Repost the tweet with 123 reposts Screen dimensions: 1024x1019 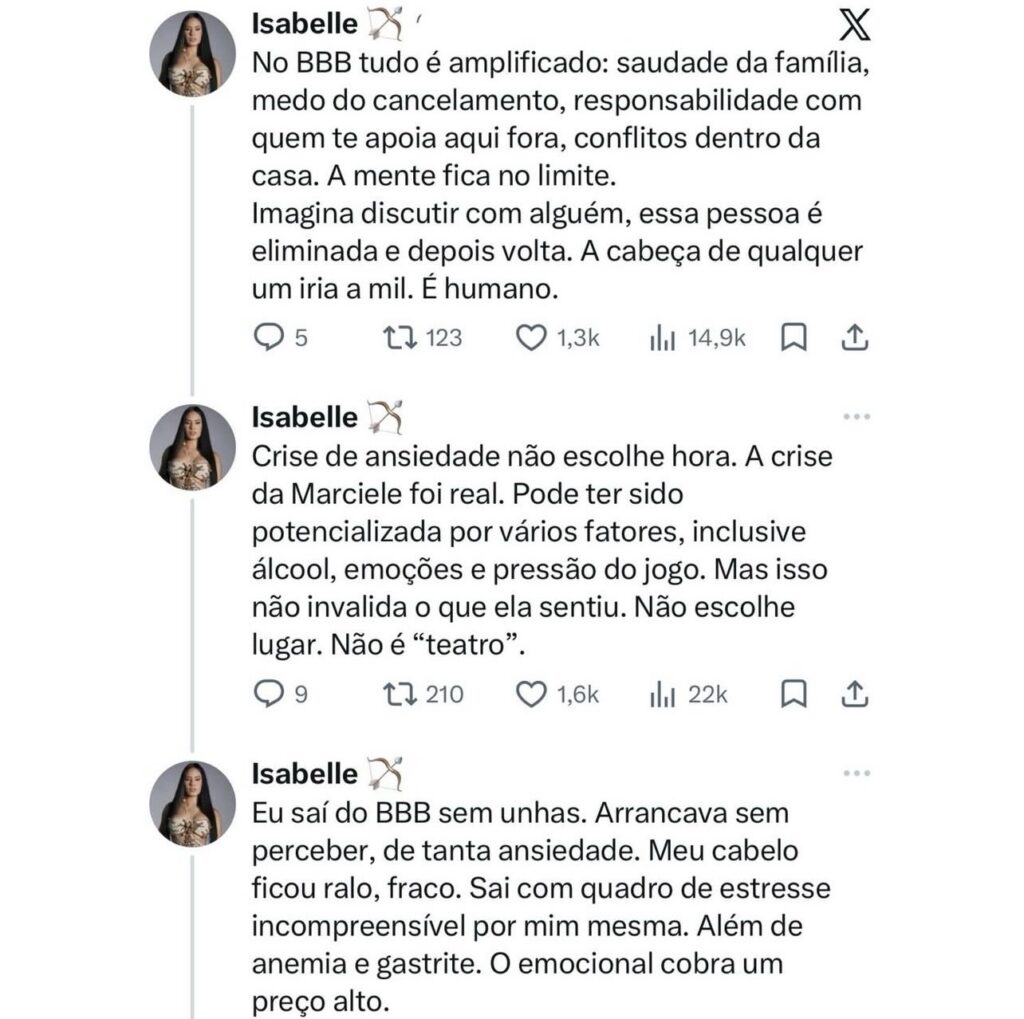pos(398,339)
